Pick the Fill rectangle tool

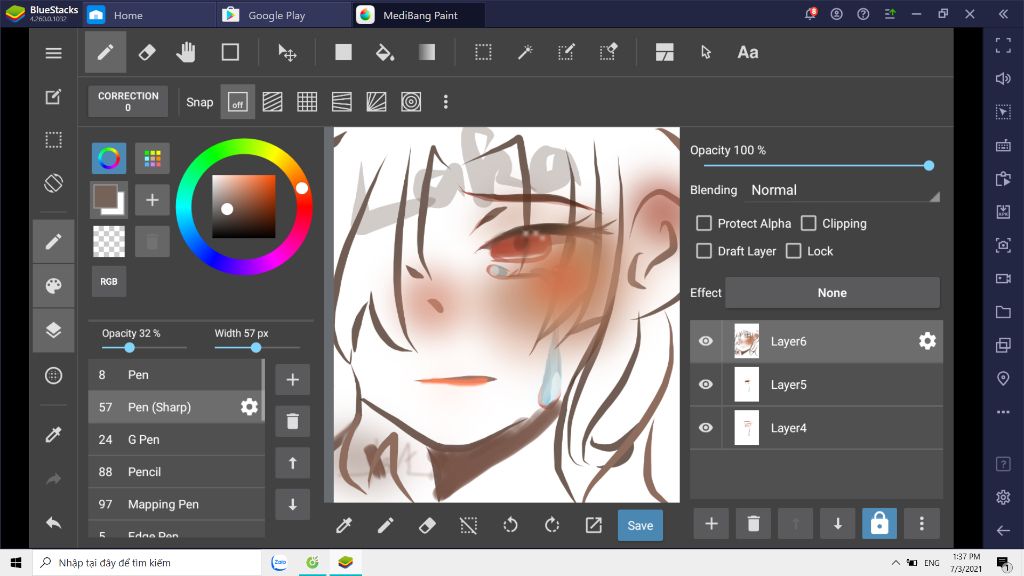coord(344,52)
